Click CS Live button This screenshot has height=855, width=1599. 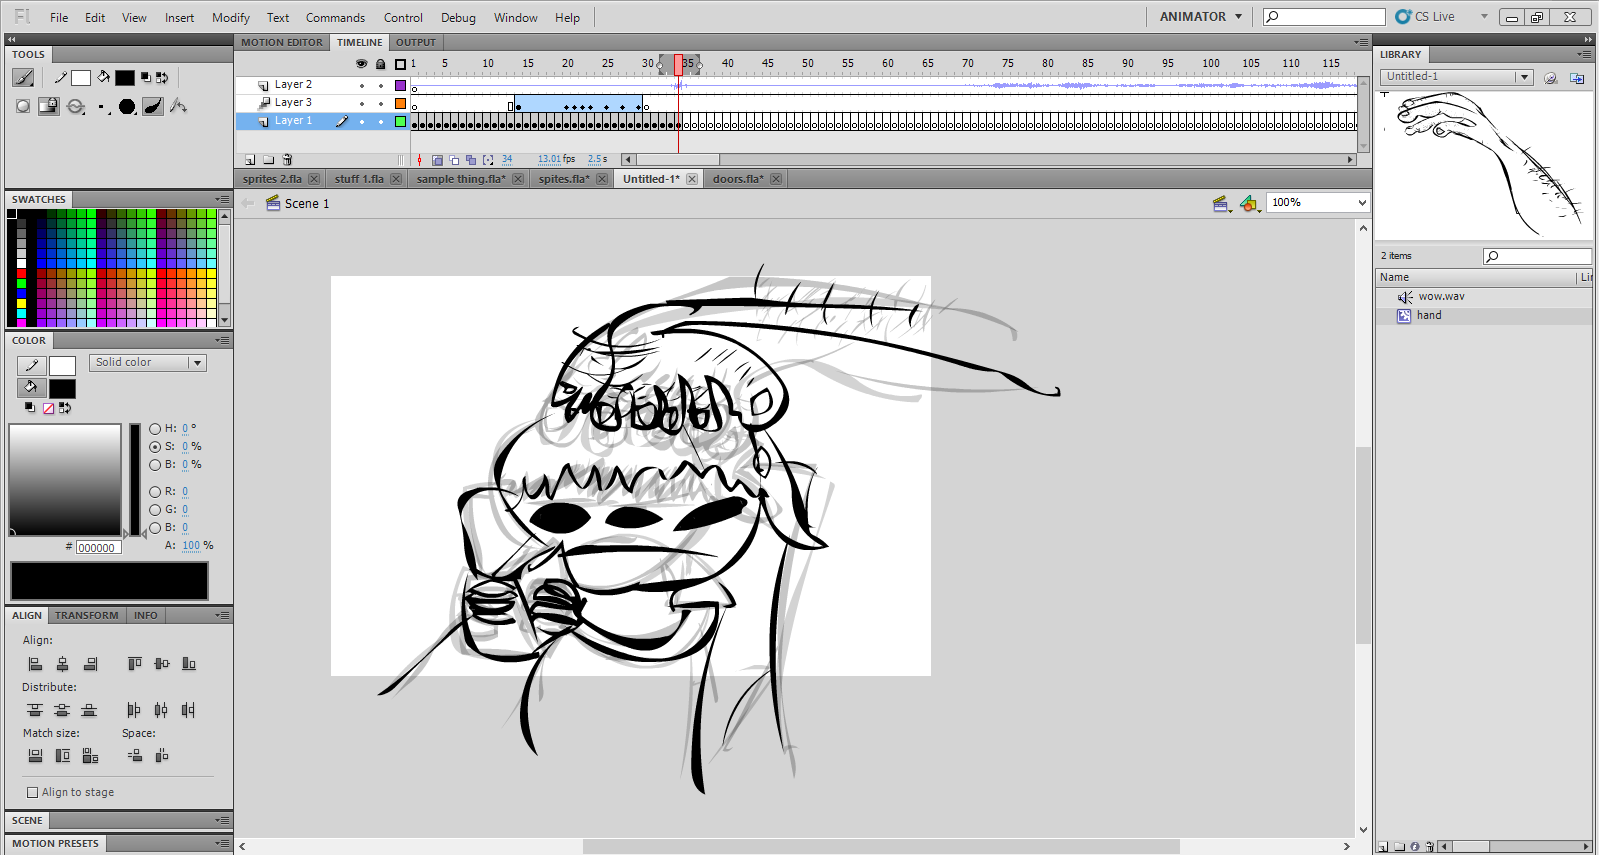click(1441, 17)
